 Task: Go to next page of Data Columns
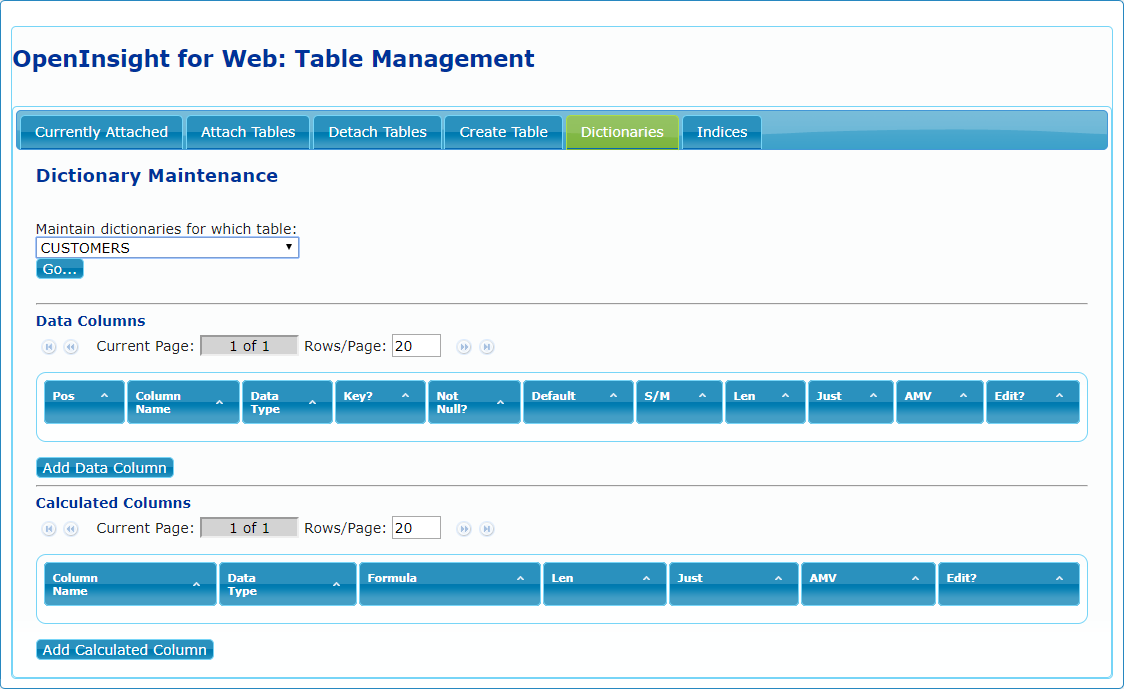coord(465,347)
